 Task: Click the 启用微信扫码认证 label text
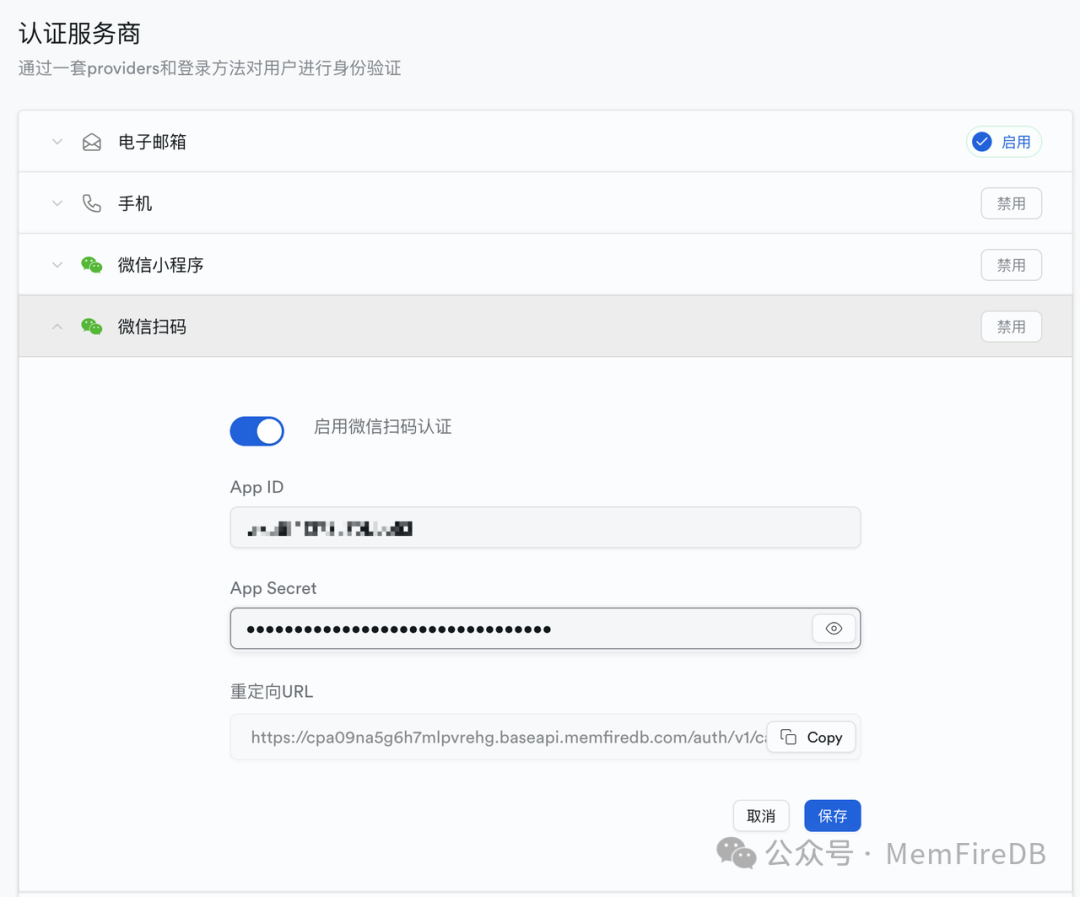click(x=383, y=426)
